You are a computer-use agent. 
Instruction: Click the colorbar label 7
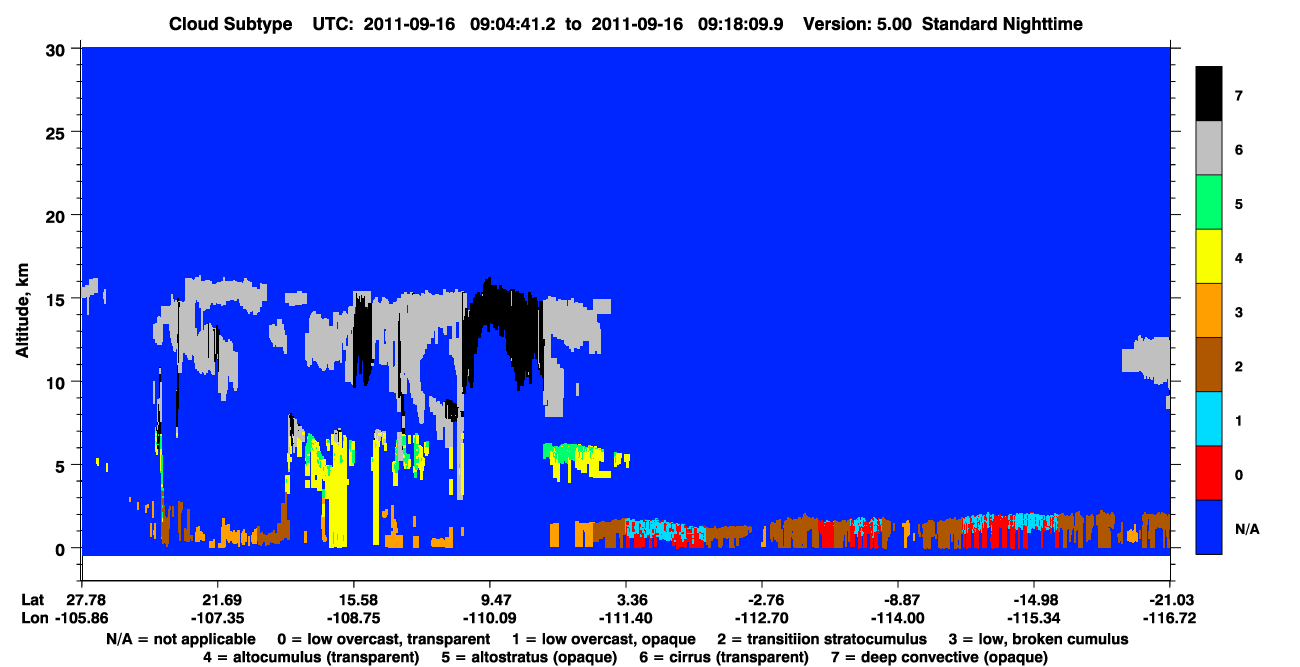[1238, 96]
